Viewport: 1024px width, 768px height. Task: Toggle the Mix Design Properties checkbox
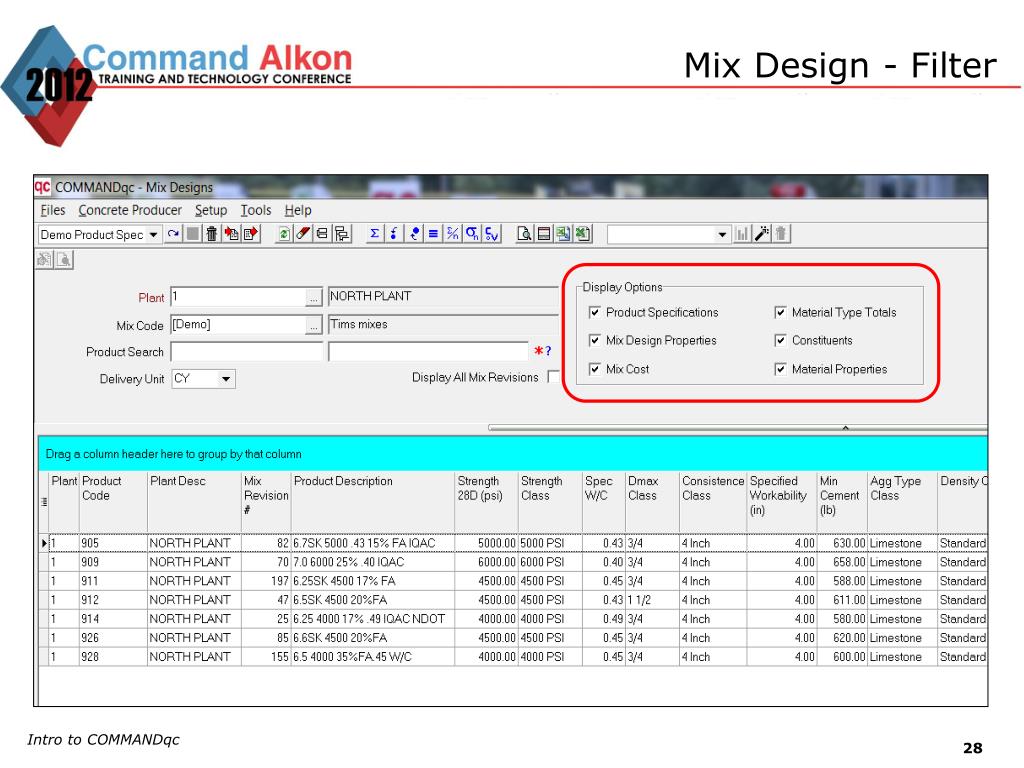point(594,340)
